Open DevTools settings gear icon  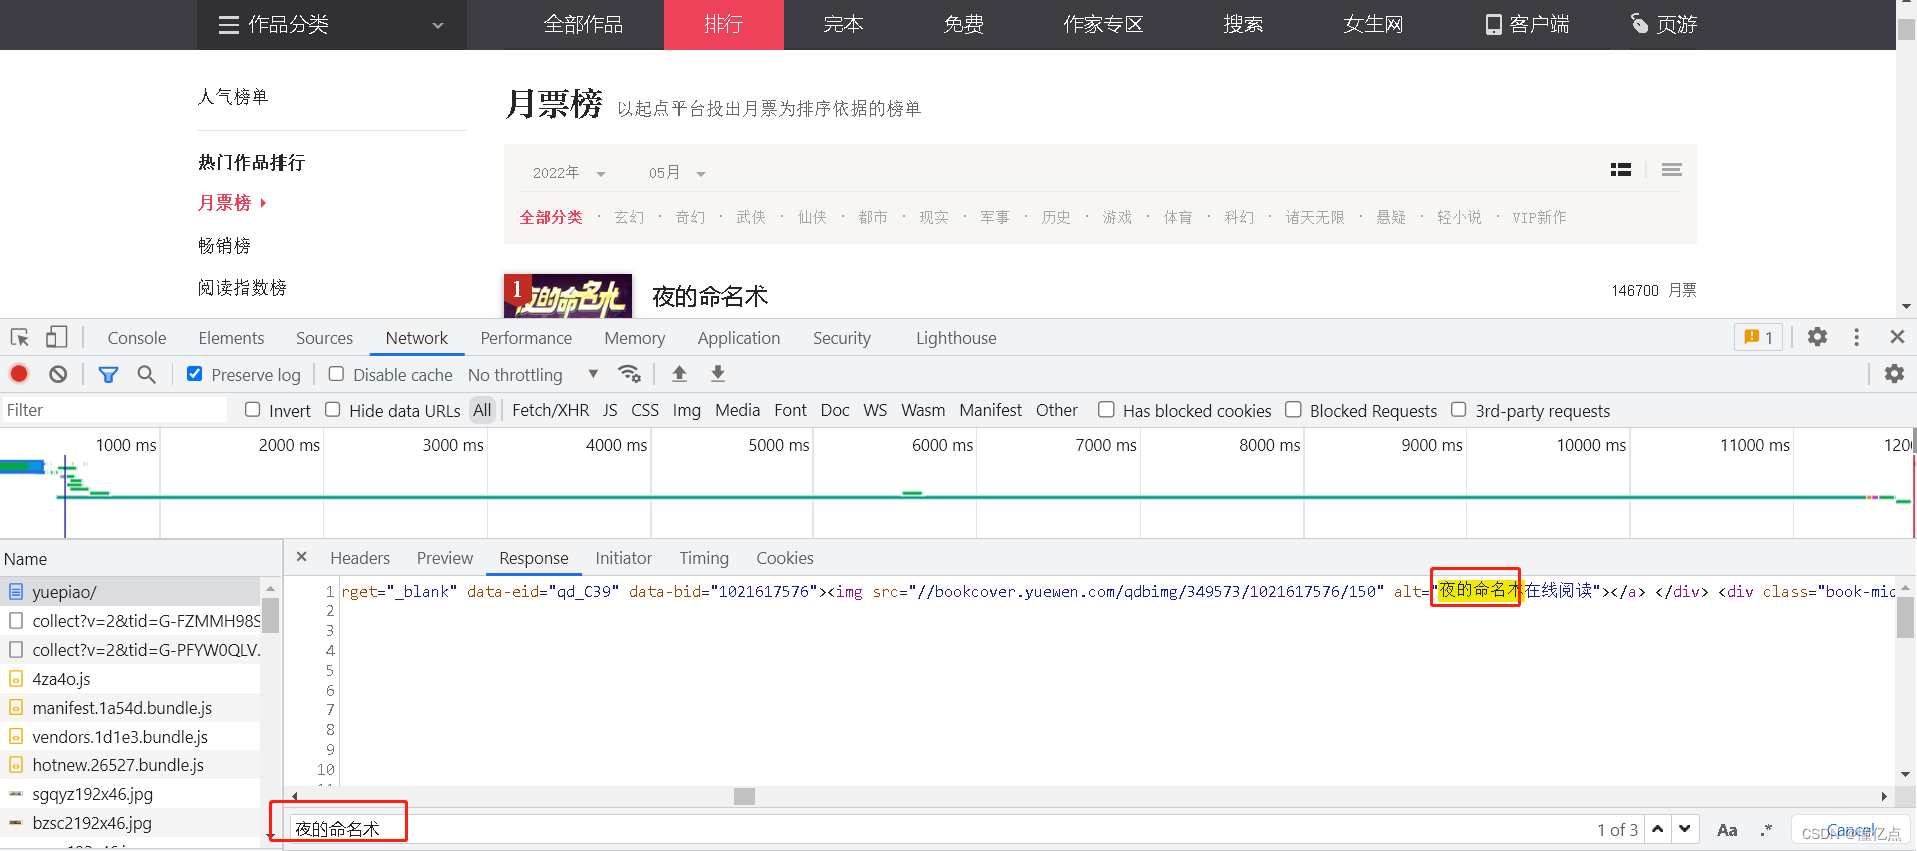(x=1818, y=337)
